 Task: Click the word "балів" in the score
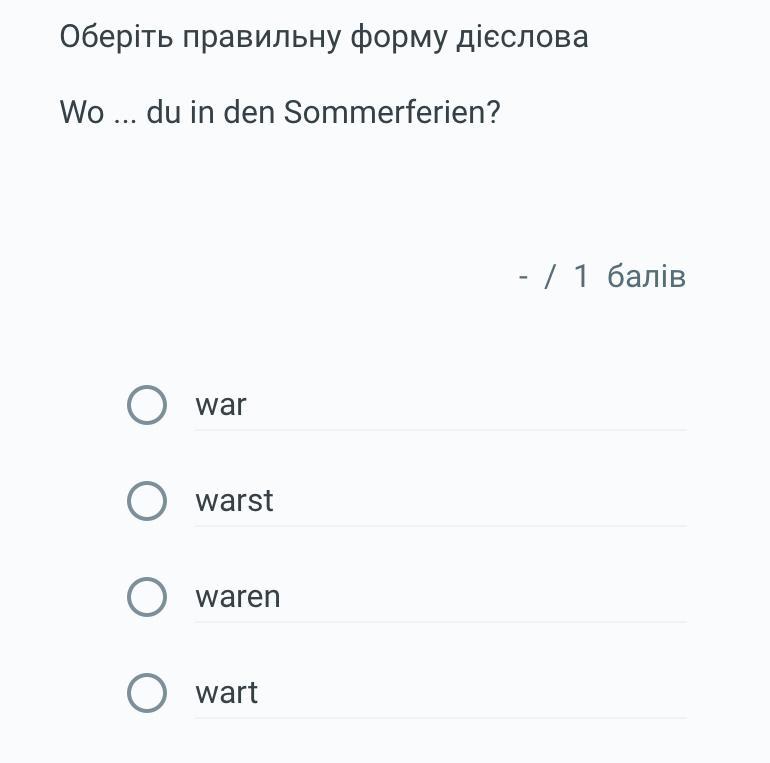click(x=646, y=276)
